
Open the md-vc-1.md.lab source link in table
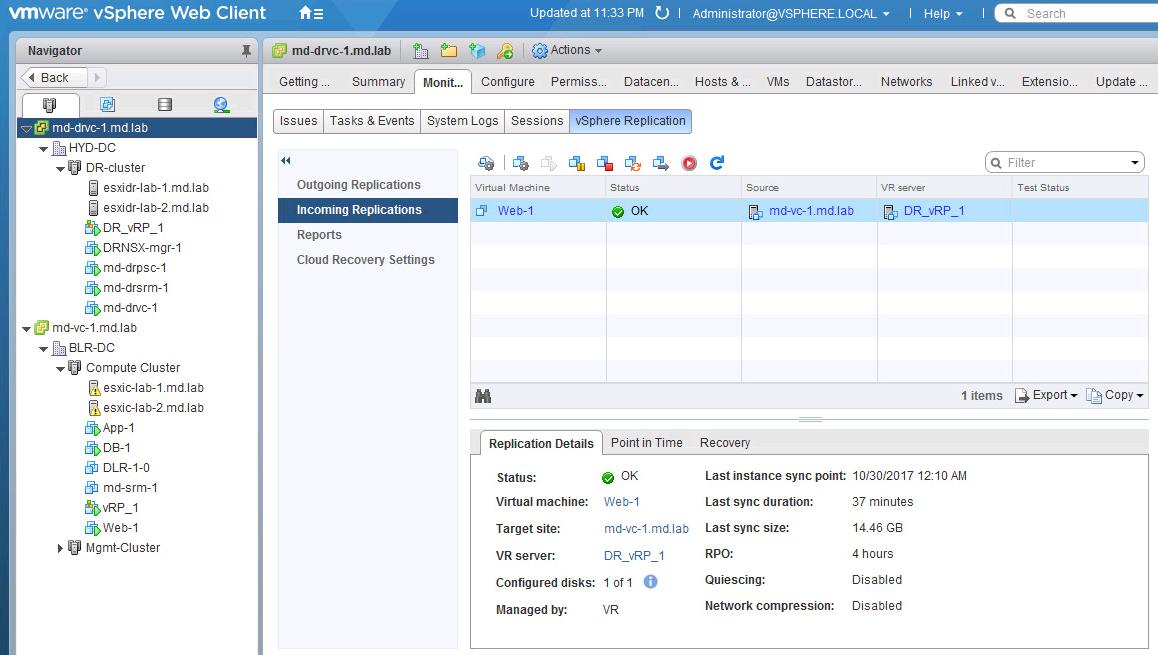(811, 210)
